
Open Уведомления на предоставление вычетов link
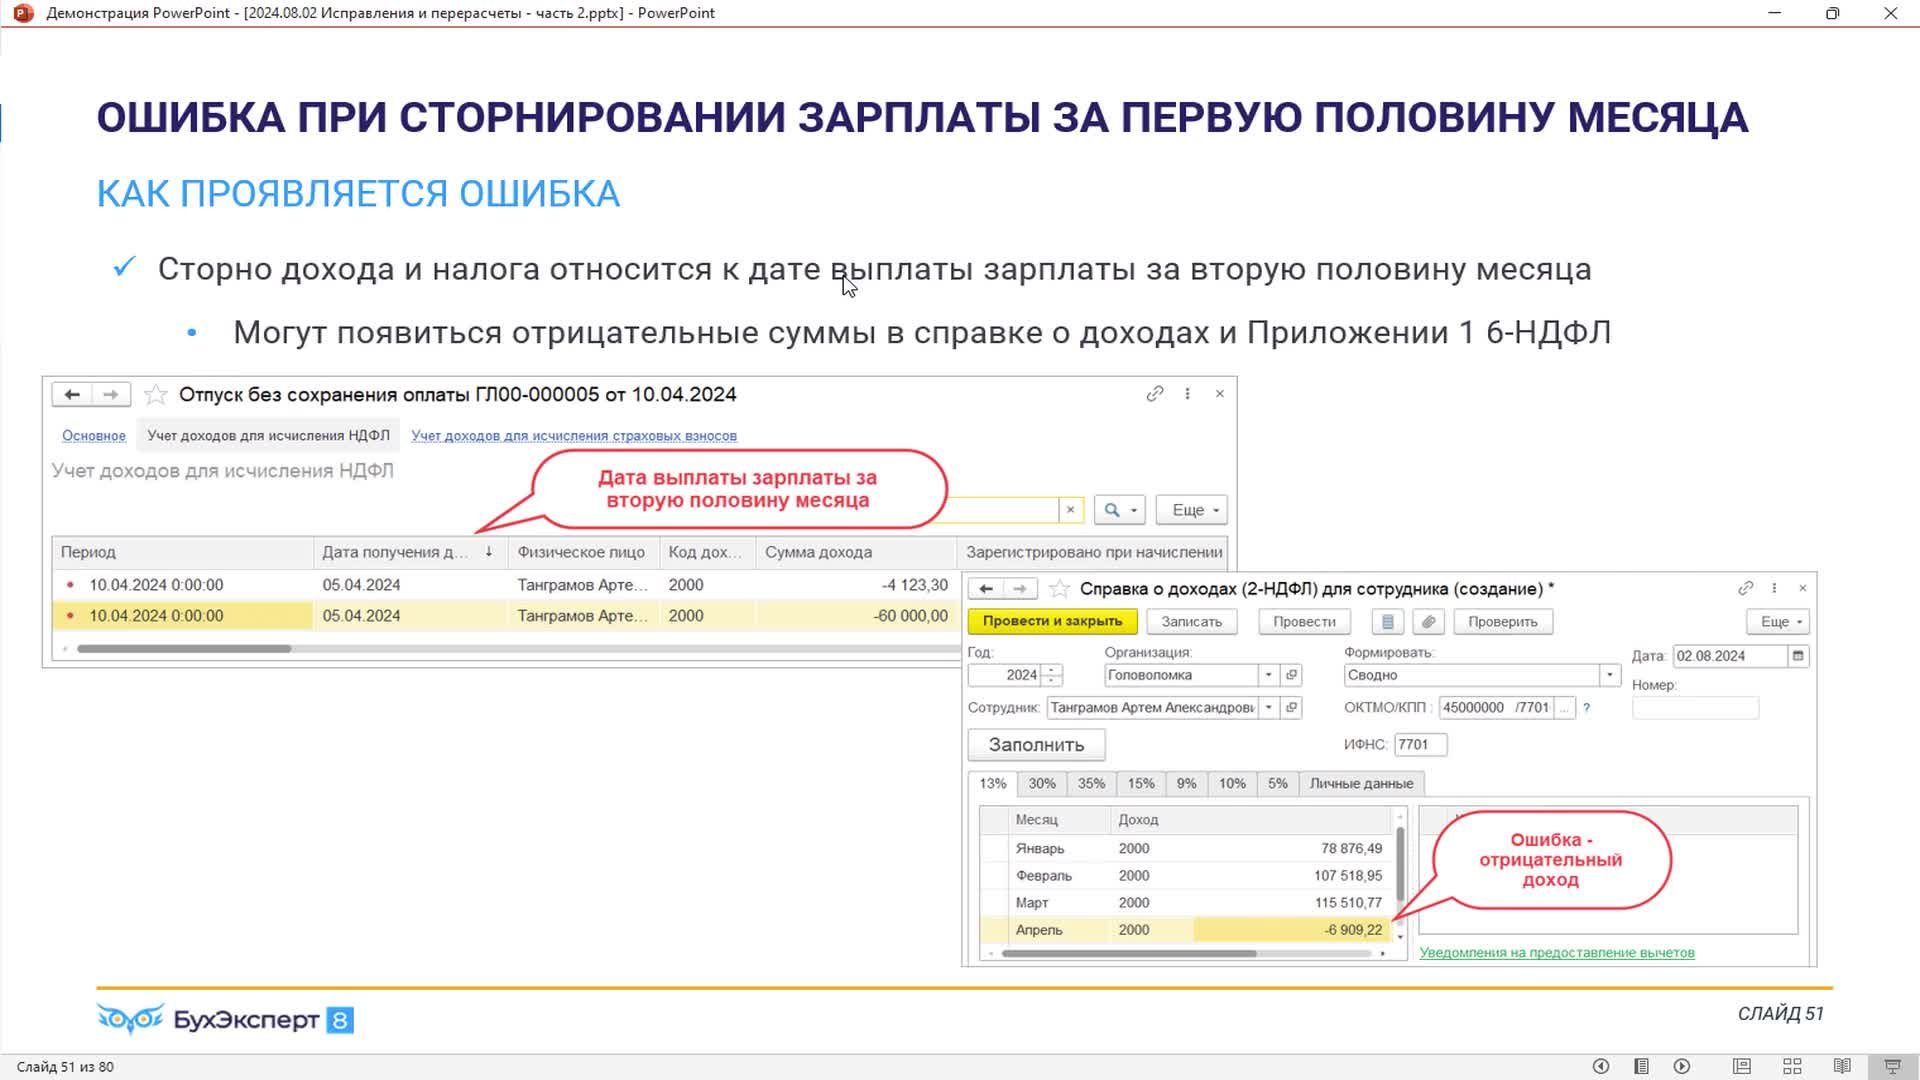tap(1556, 952)
